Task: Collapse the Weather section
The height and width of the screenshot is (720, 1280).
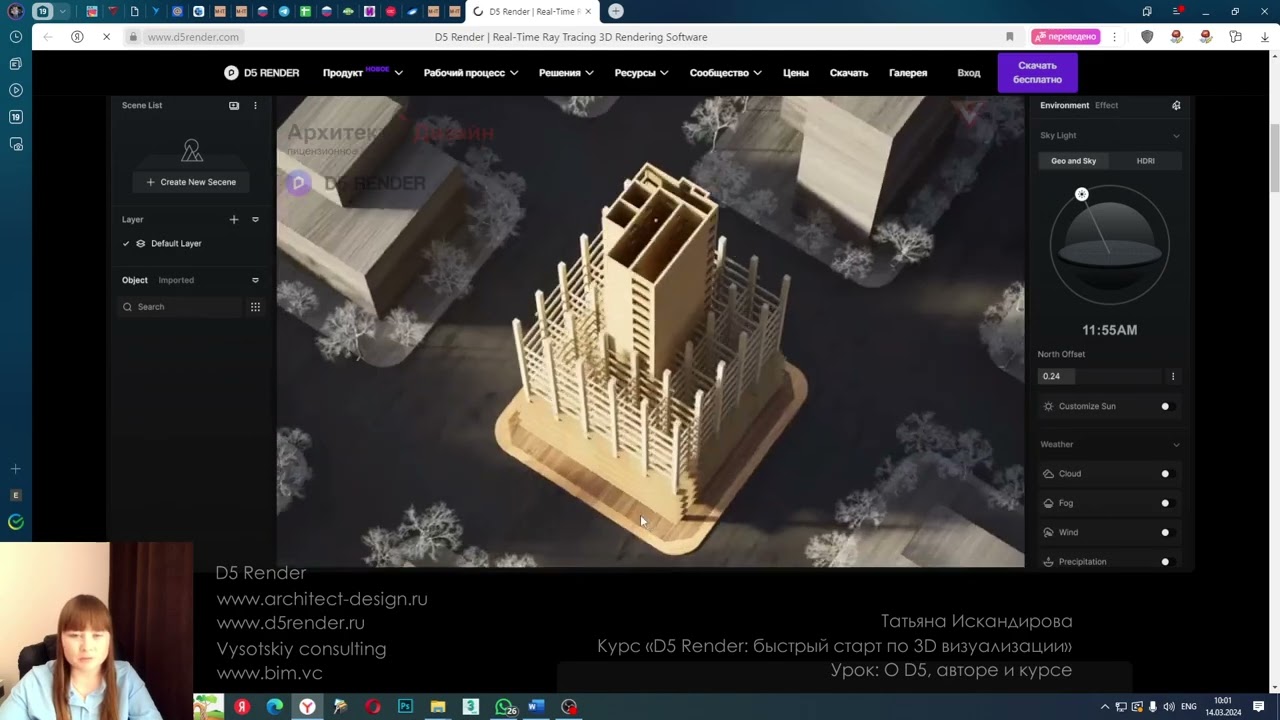Action: point(1176,445)
